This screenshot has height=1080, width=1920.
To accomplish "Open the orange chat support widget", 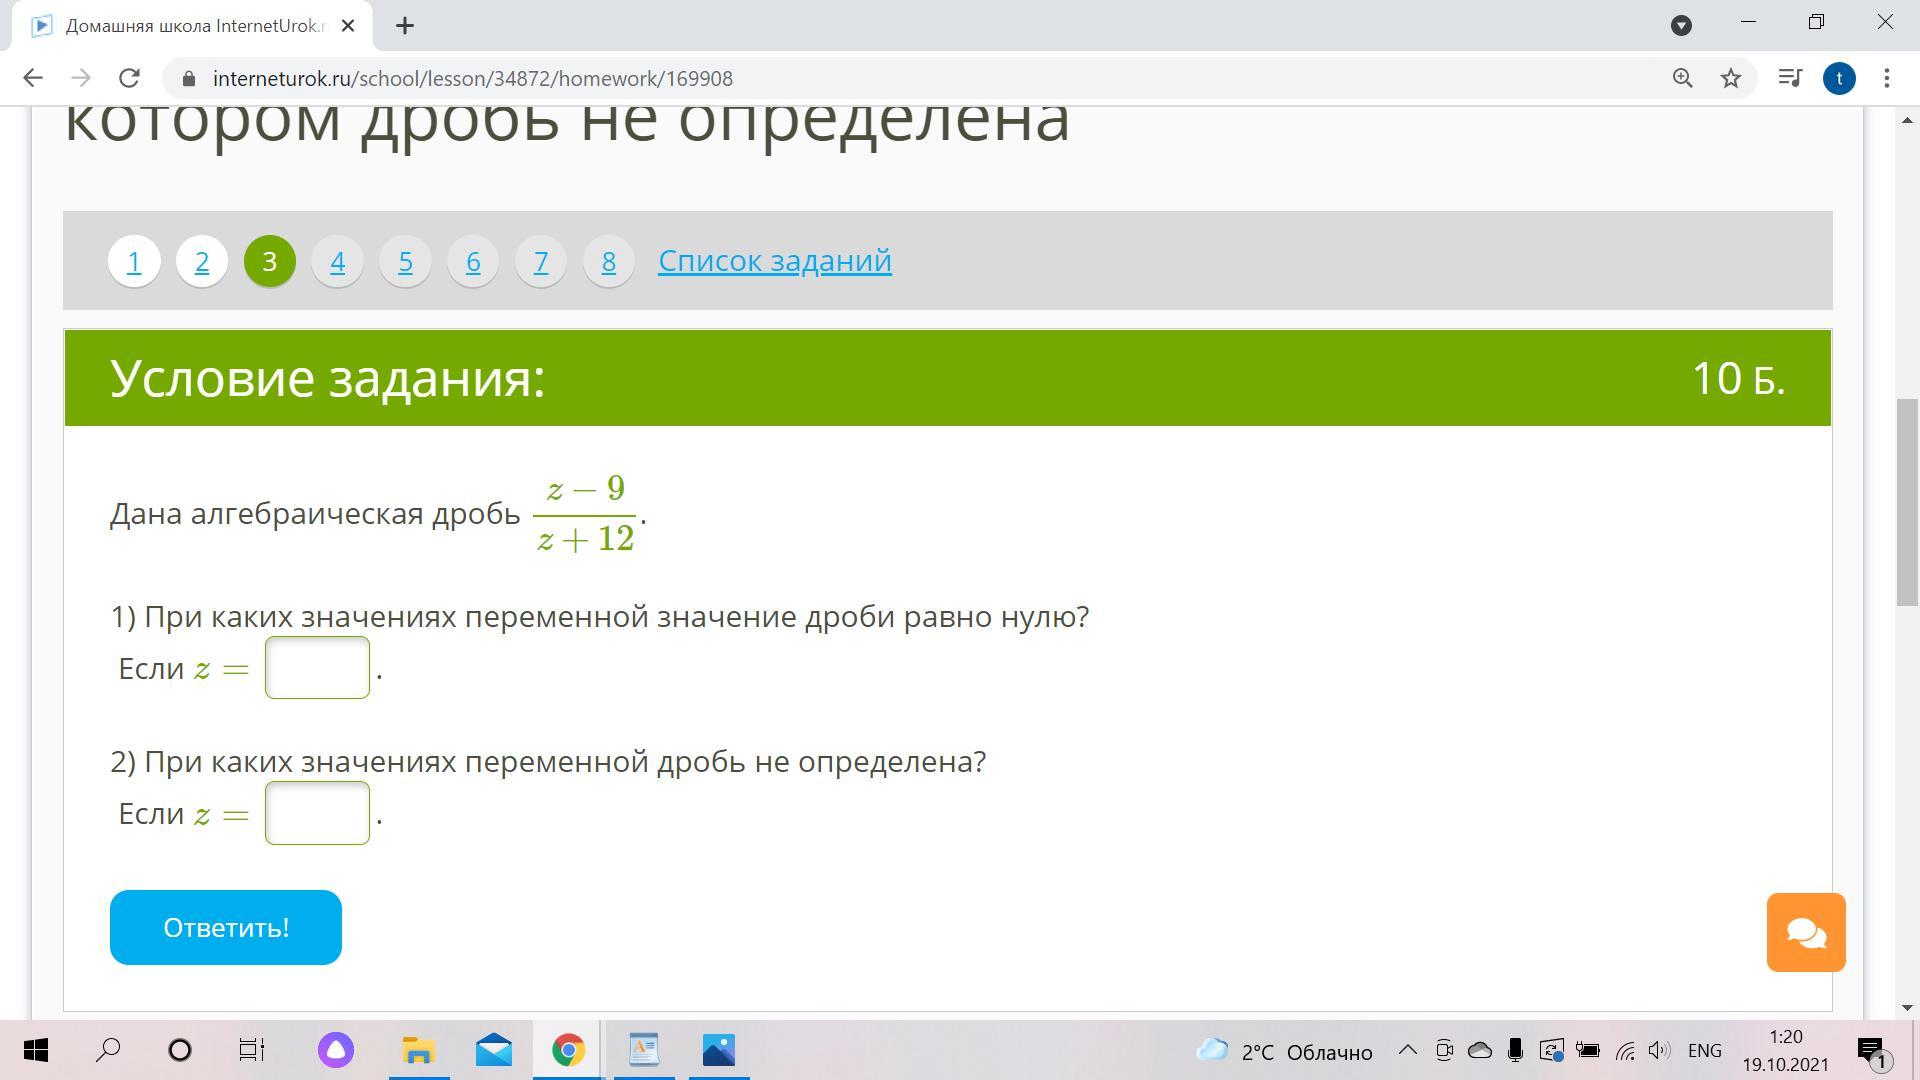I will (1805, 932).
